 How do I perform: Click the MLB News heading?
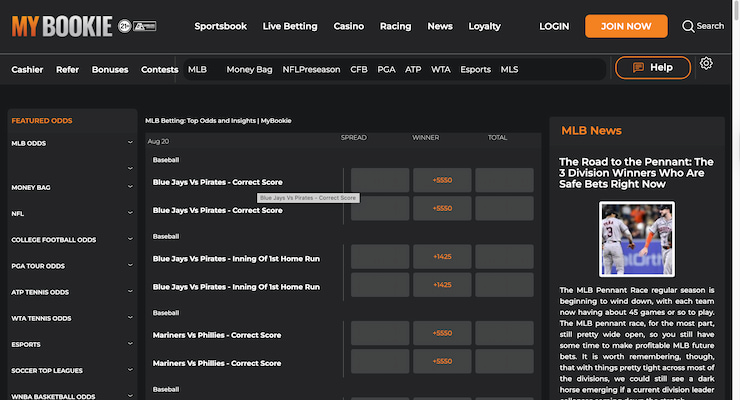pyautogui.click(x=591, y=131)
